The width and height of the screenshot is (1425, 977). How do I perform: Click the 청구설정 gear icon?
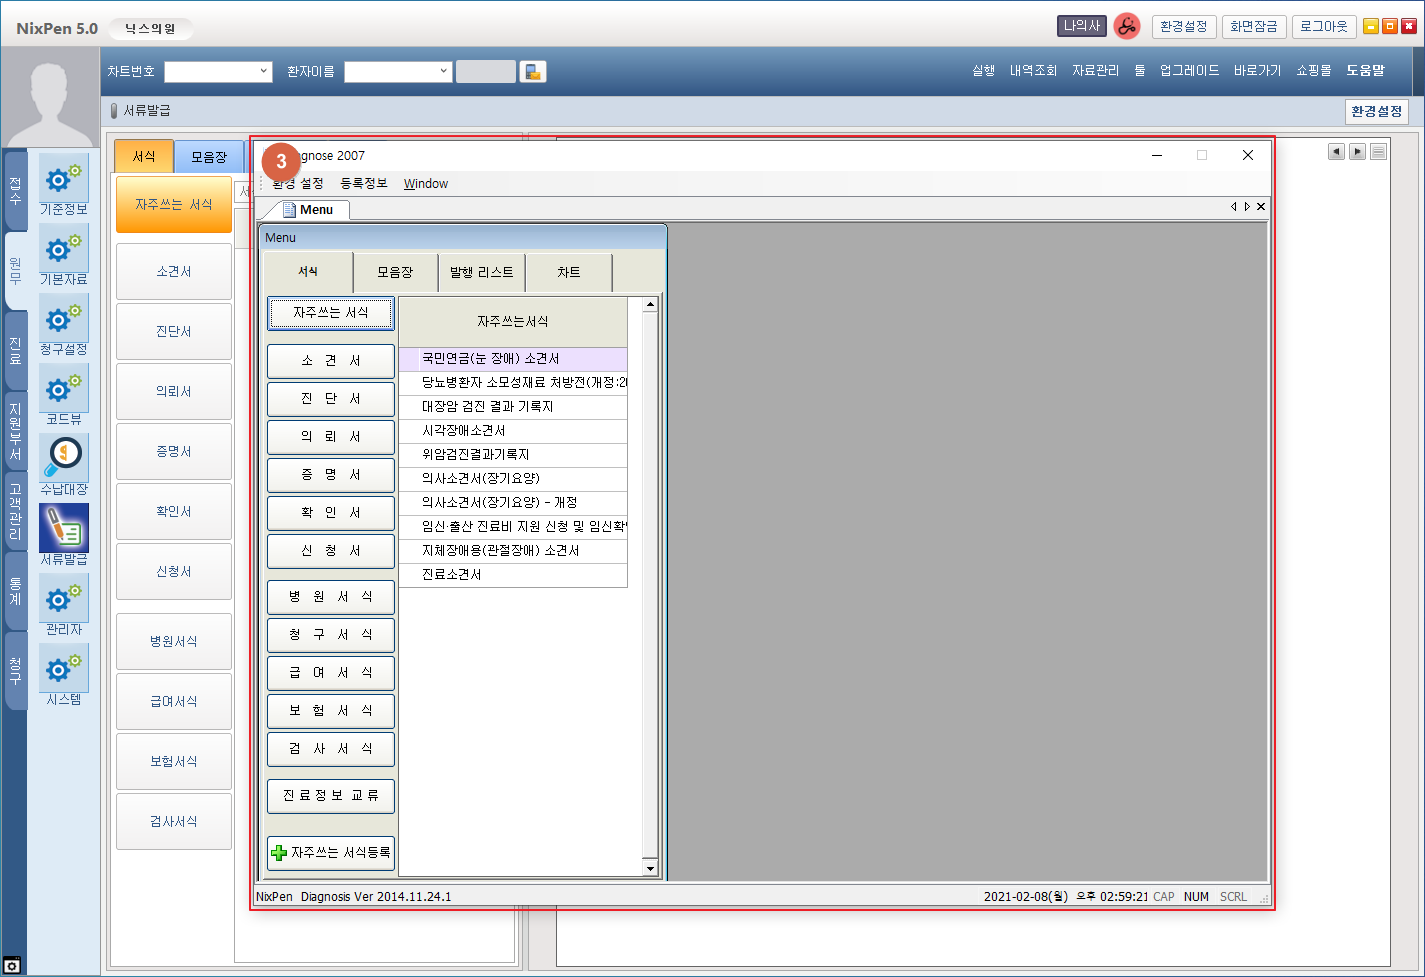tap(64, 320)
